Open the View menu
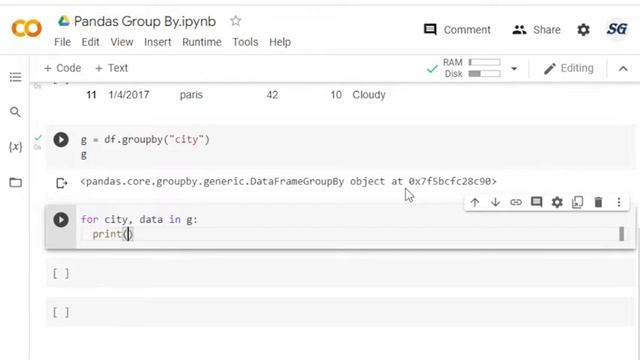The height and width of the screenshot is (360, 640). point(122,42)
